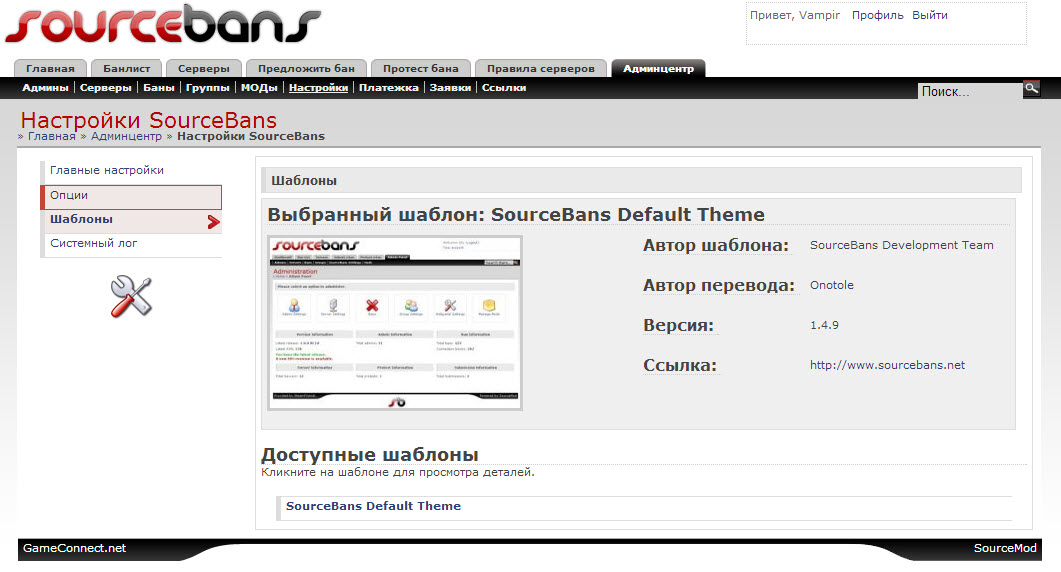Click the Главная breadcrumb link
The width and height of the screenshot is (1061, 572).
pyautogui.click(x=51, y=136)
